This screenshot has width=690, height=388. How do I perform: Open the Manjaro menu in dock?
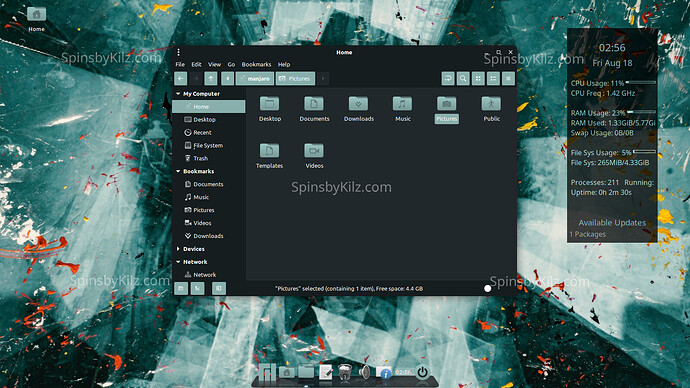click(x=267, y=373)
